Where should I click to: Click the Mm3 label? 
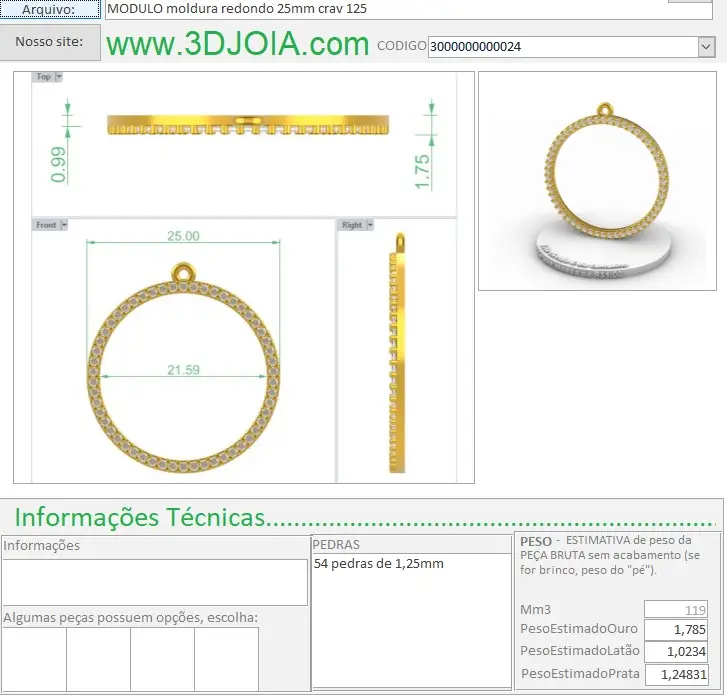click(536, 609)
